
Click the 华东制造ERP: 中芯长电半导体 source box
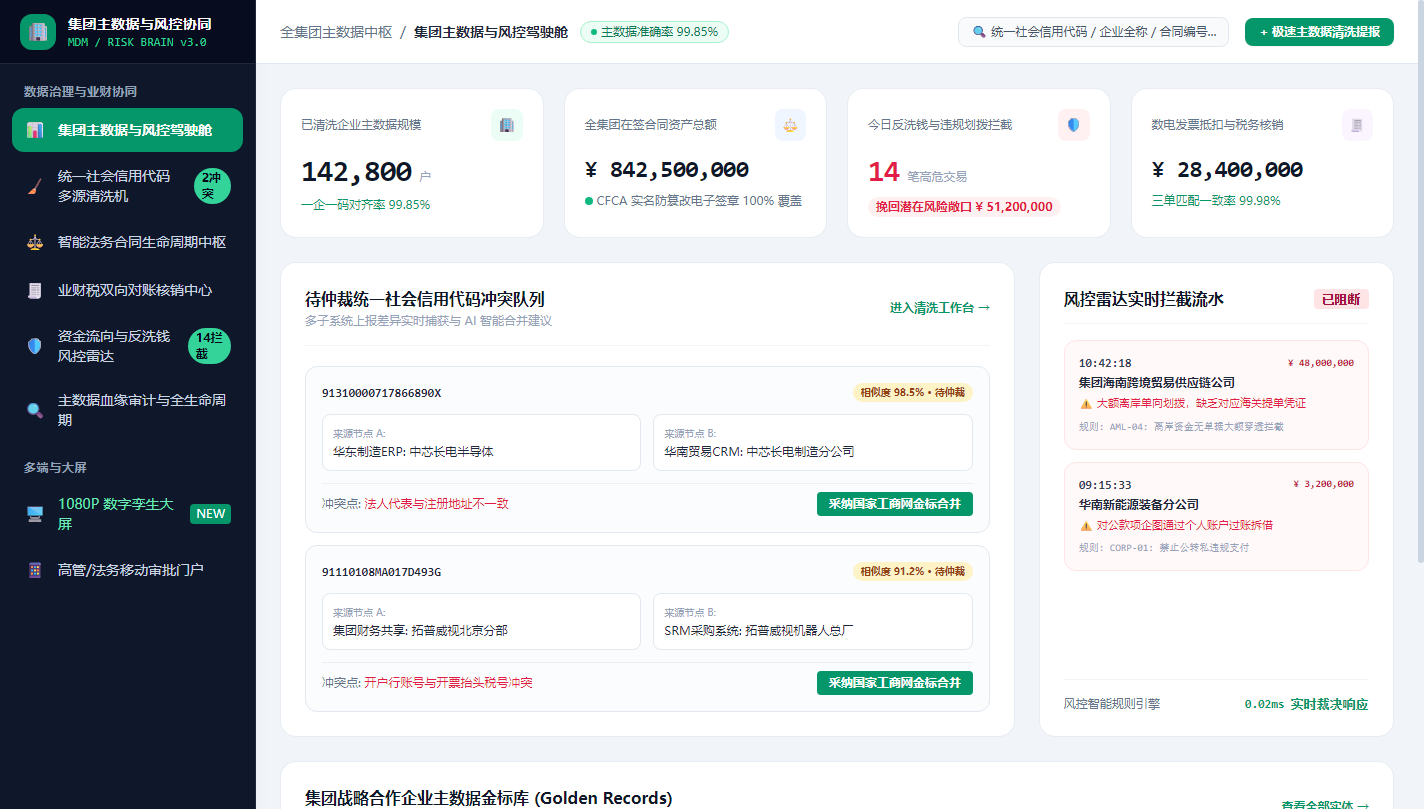(x=481, y=442)
